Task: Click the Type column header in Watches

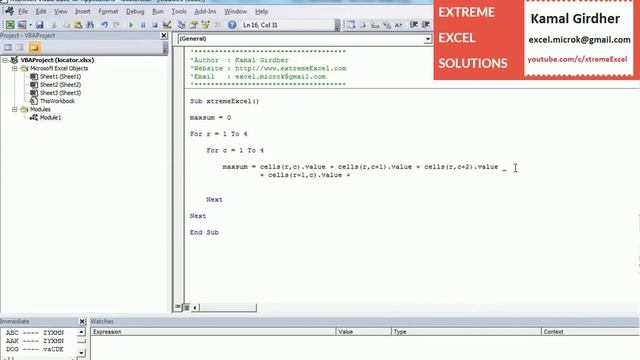Action: [x=466, y=332]
